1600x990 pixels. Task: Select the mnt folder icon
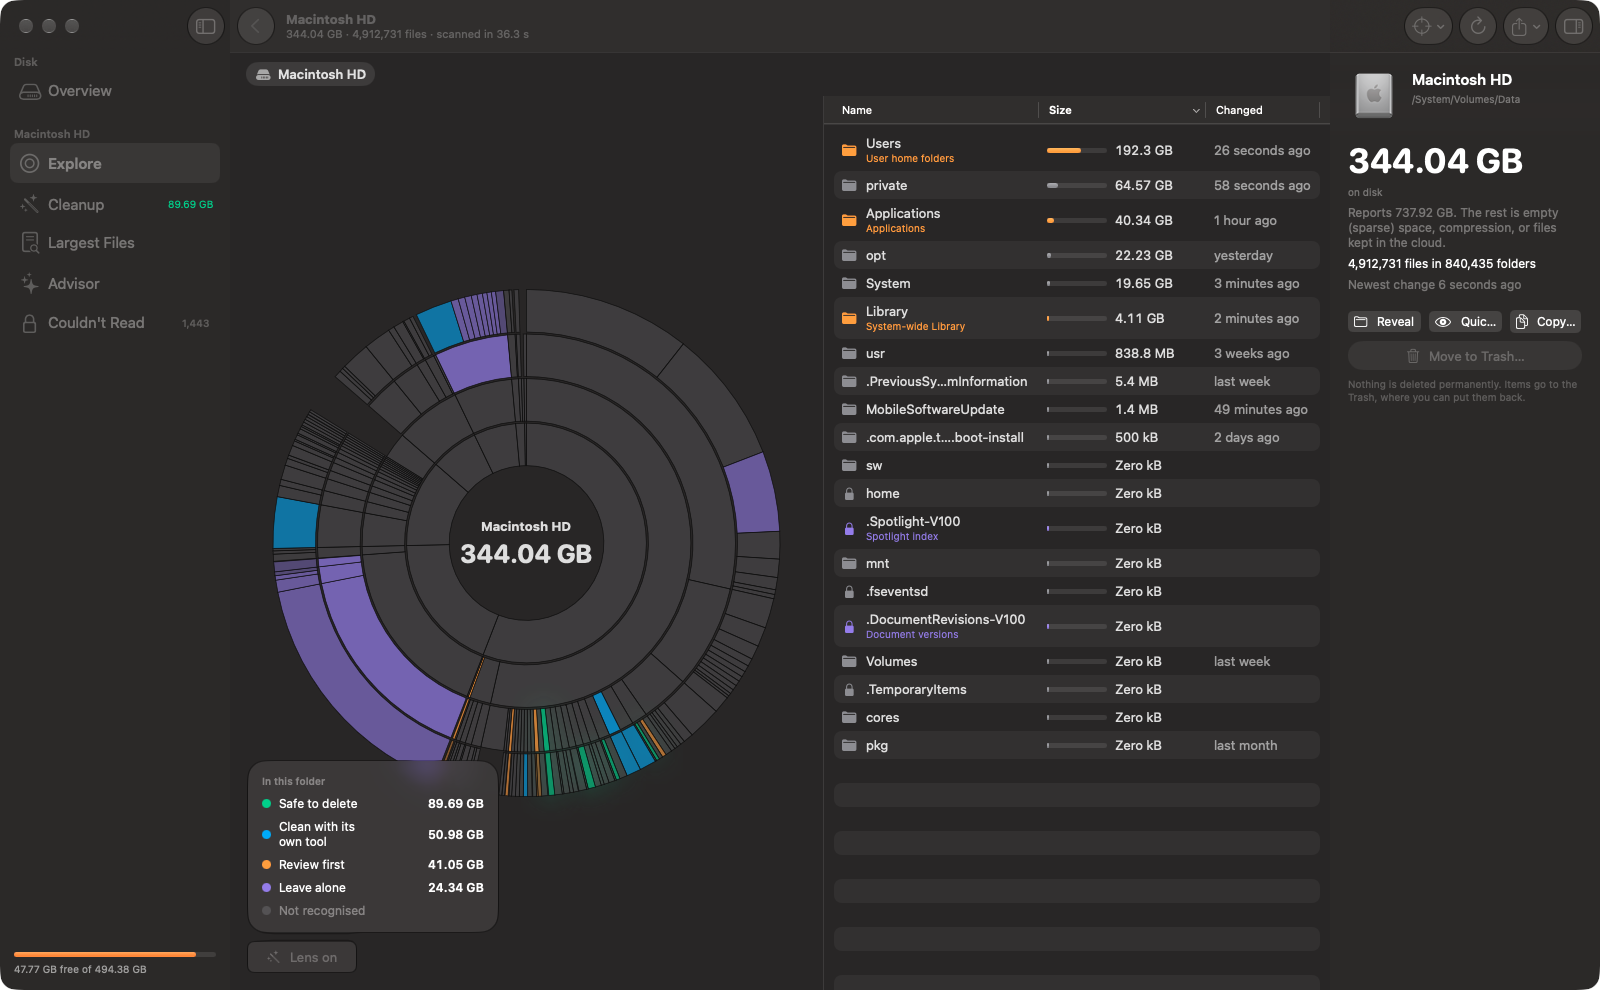coord(849,563)
